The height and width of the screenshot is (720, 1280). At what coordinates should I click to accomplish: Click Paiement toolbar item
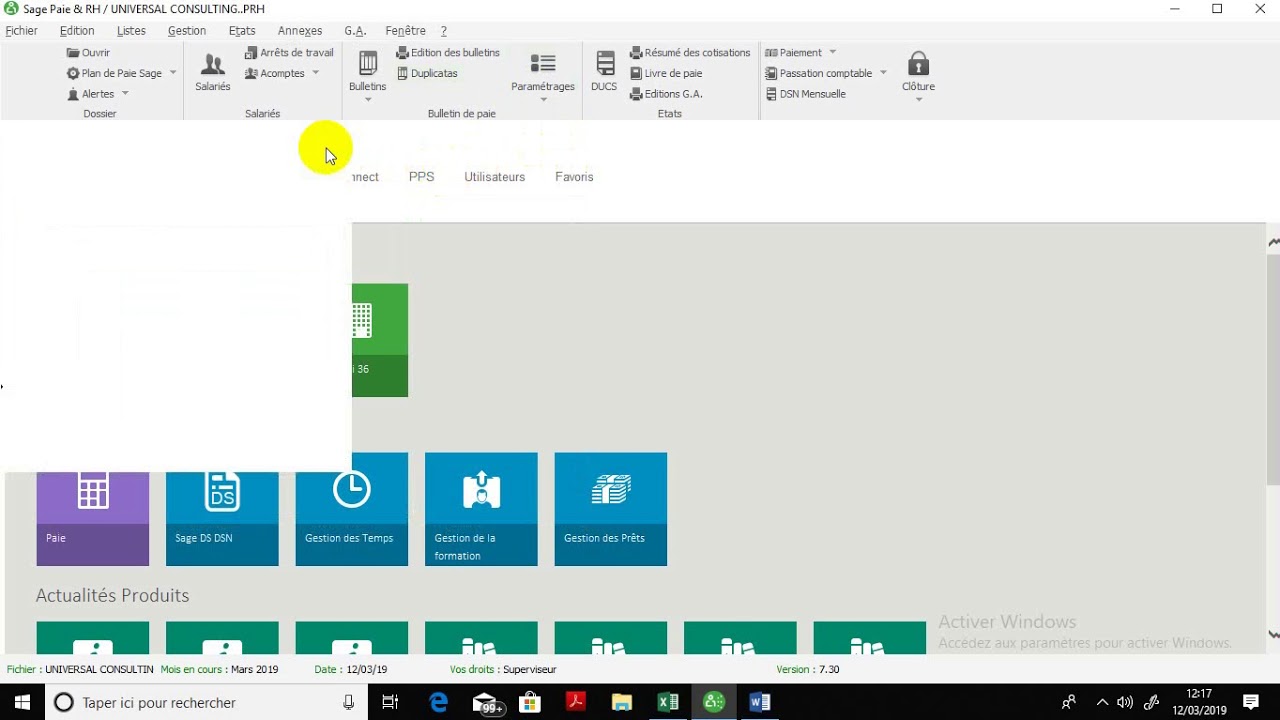pos(793,53)
